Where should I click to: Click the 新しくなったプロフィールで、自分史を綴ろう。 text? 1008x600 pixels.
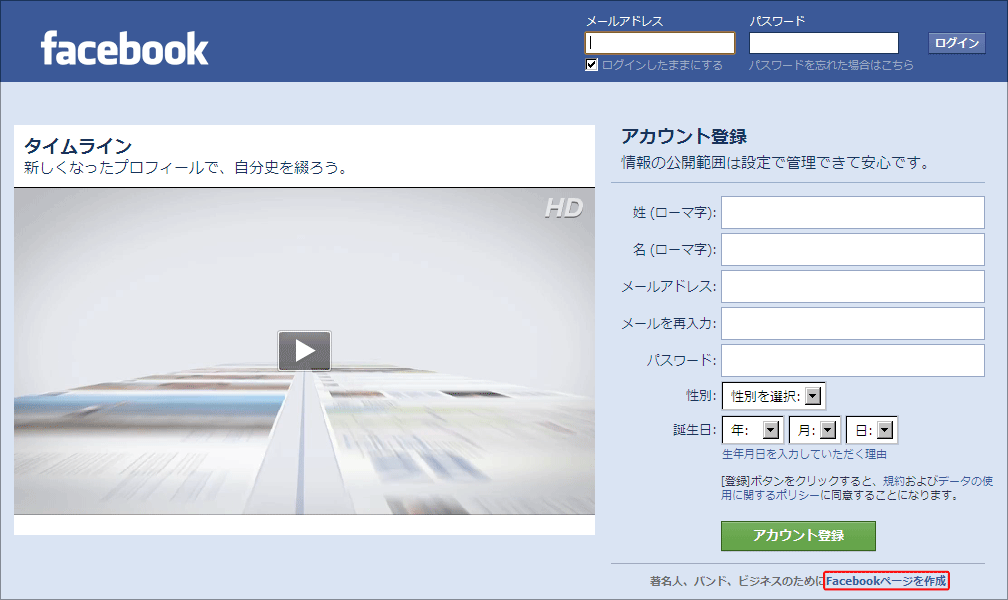click(187, 168)
